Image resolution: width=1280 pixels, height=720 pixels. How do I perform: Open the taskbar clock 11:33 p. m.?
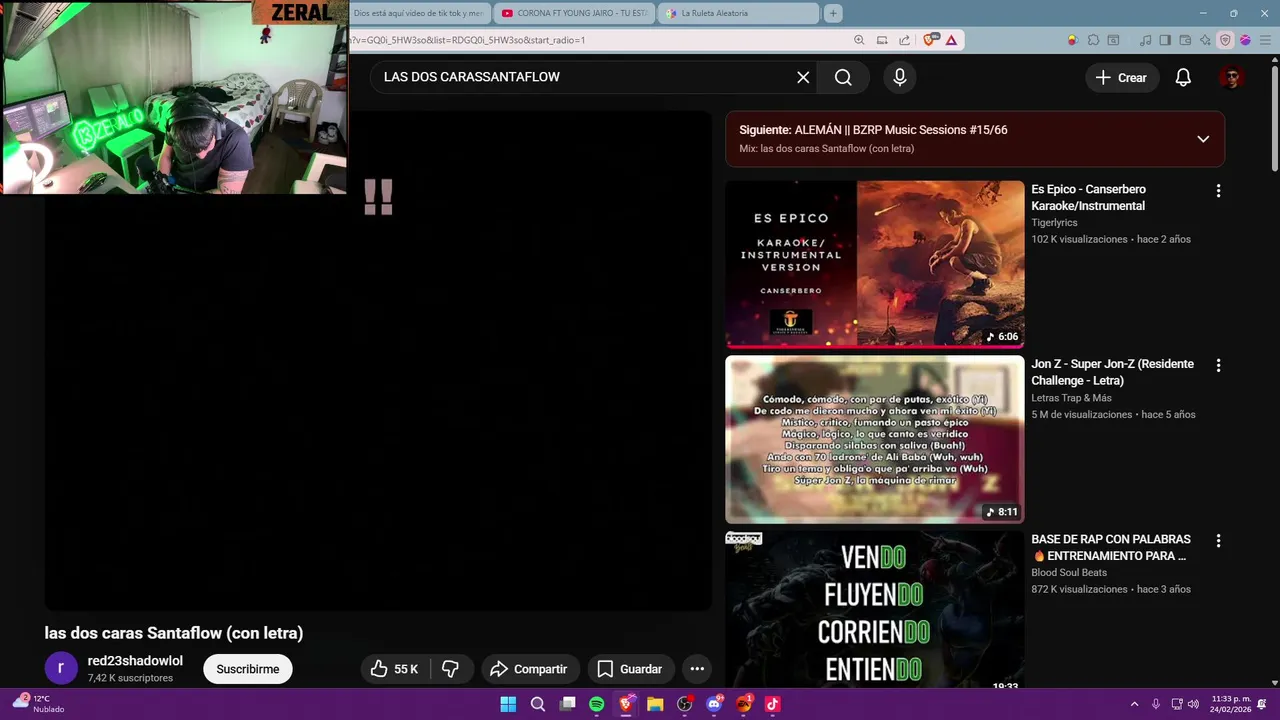click(1231, 704)
